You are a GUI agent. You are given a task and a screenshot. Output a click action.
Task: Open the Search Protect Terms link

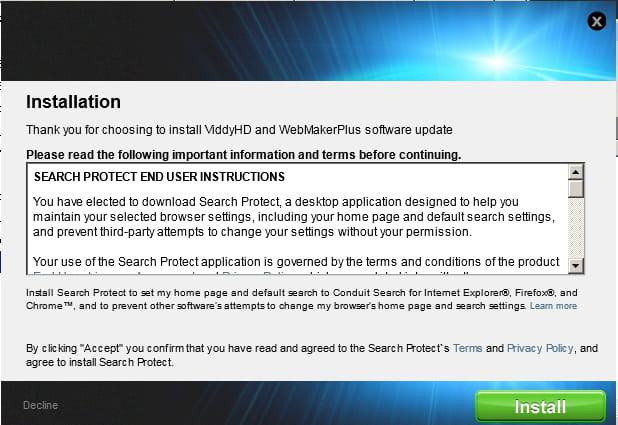(x=467, y=349)
